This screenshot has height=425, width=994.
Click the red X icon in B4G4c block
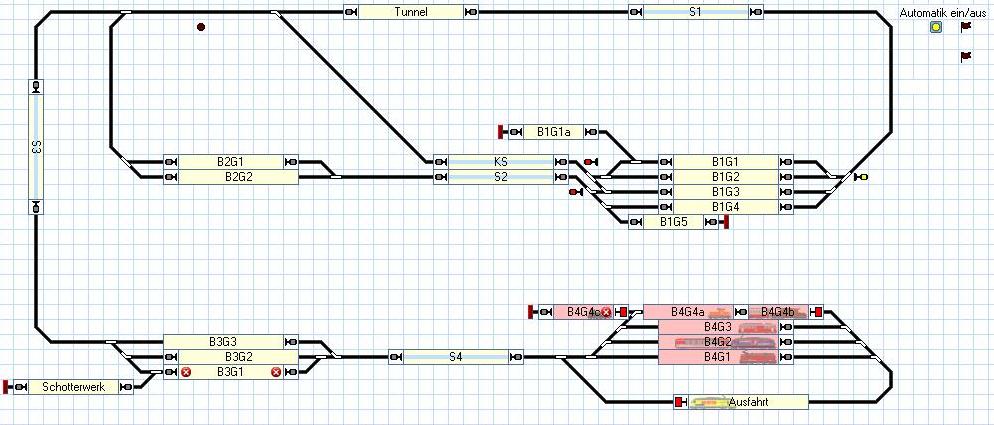605,312
